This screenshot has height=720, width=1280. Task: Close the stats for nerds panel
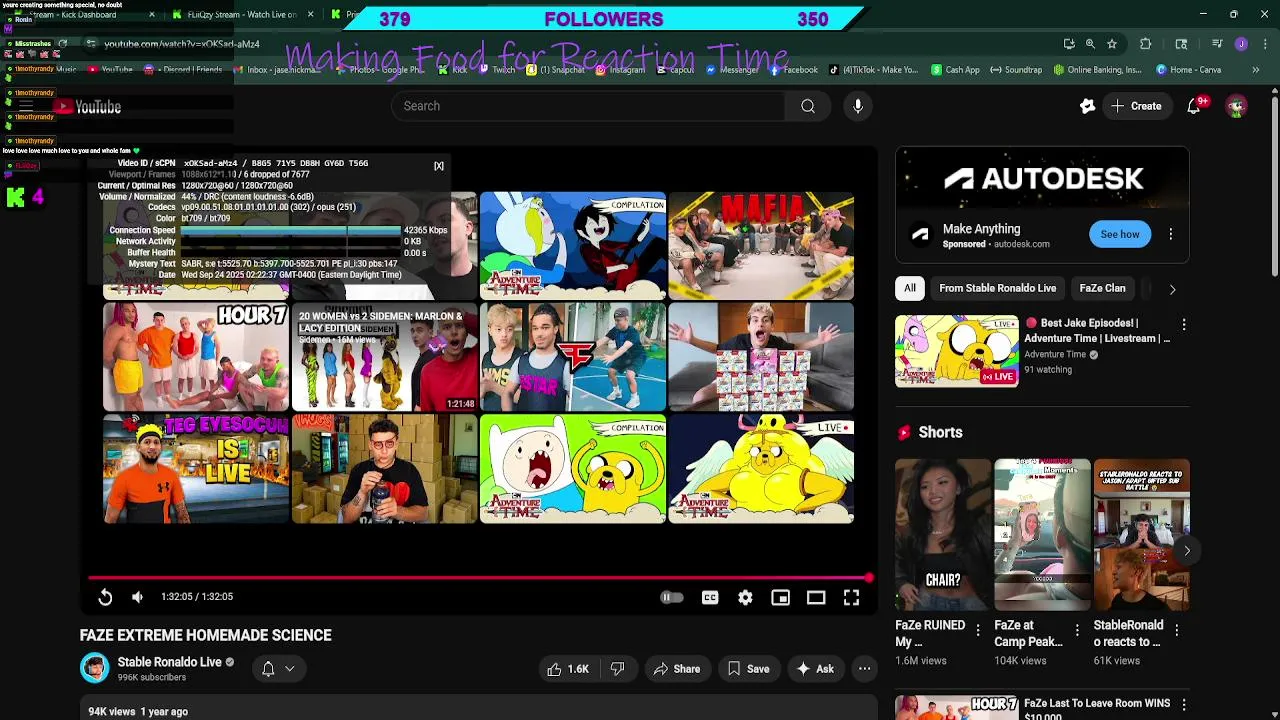click(438, 166)
